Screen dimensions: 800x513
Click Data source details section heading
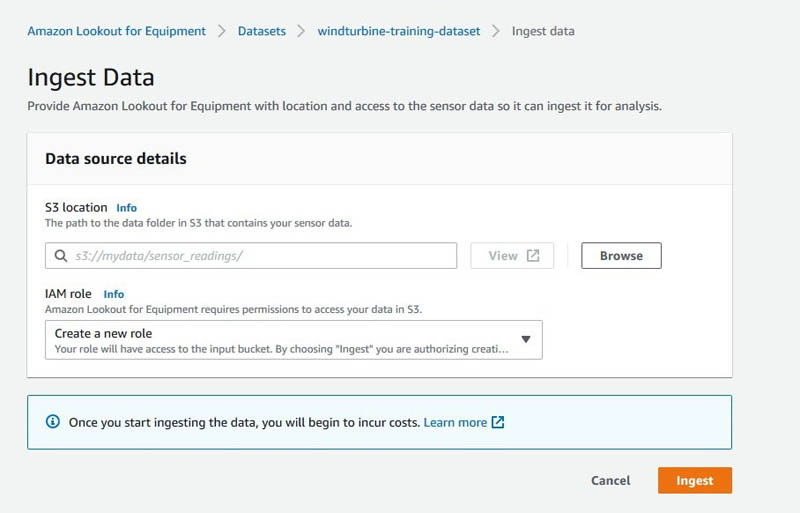[116, 159]
